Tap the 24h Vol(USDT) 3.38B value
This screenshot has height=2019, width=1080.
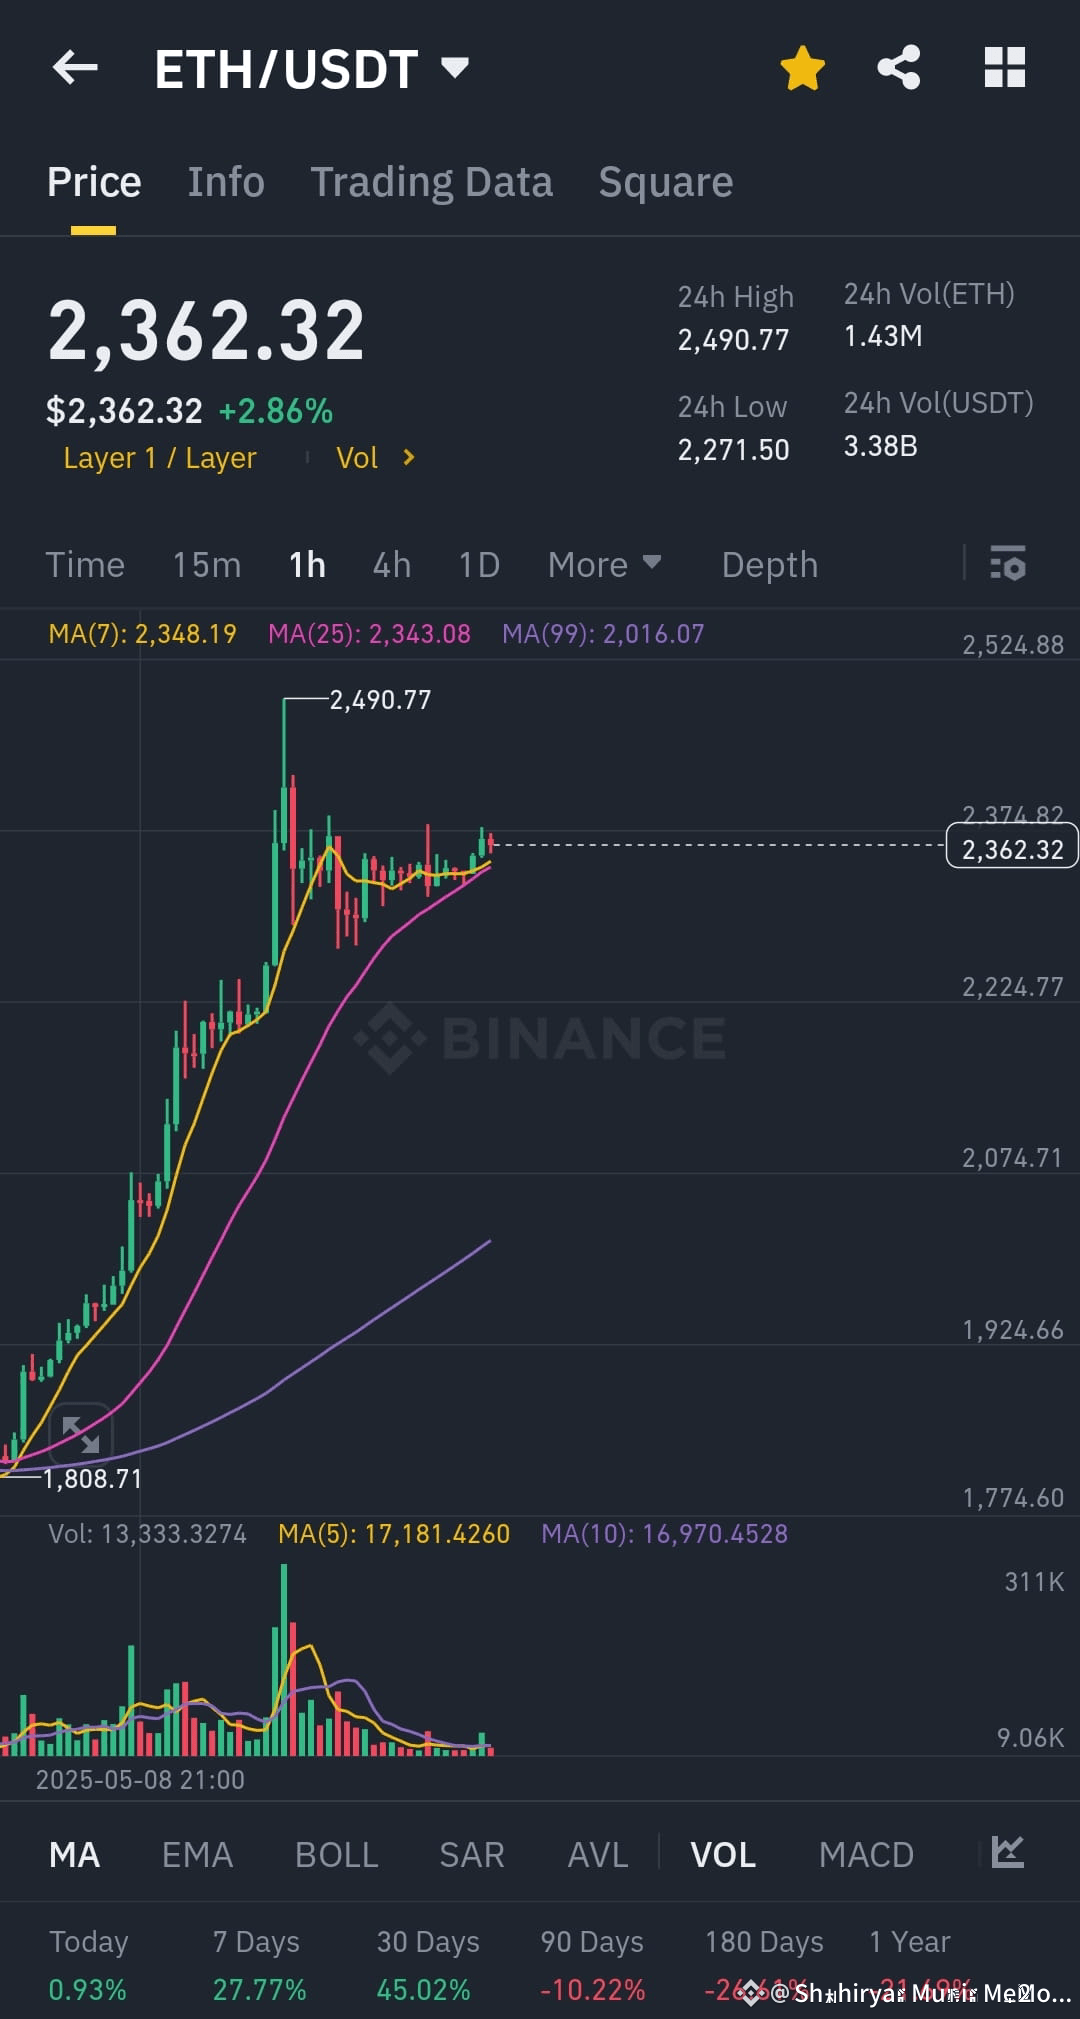pos(880,446)
